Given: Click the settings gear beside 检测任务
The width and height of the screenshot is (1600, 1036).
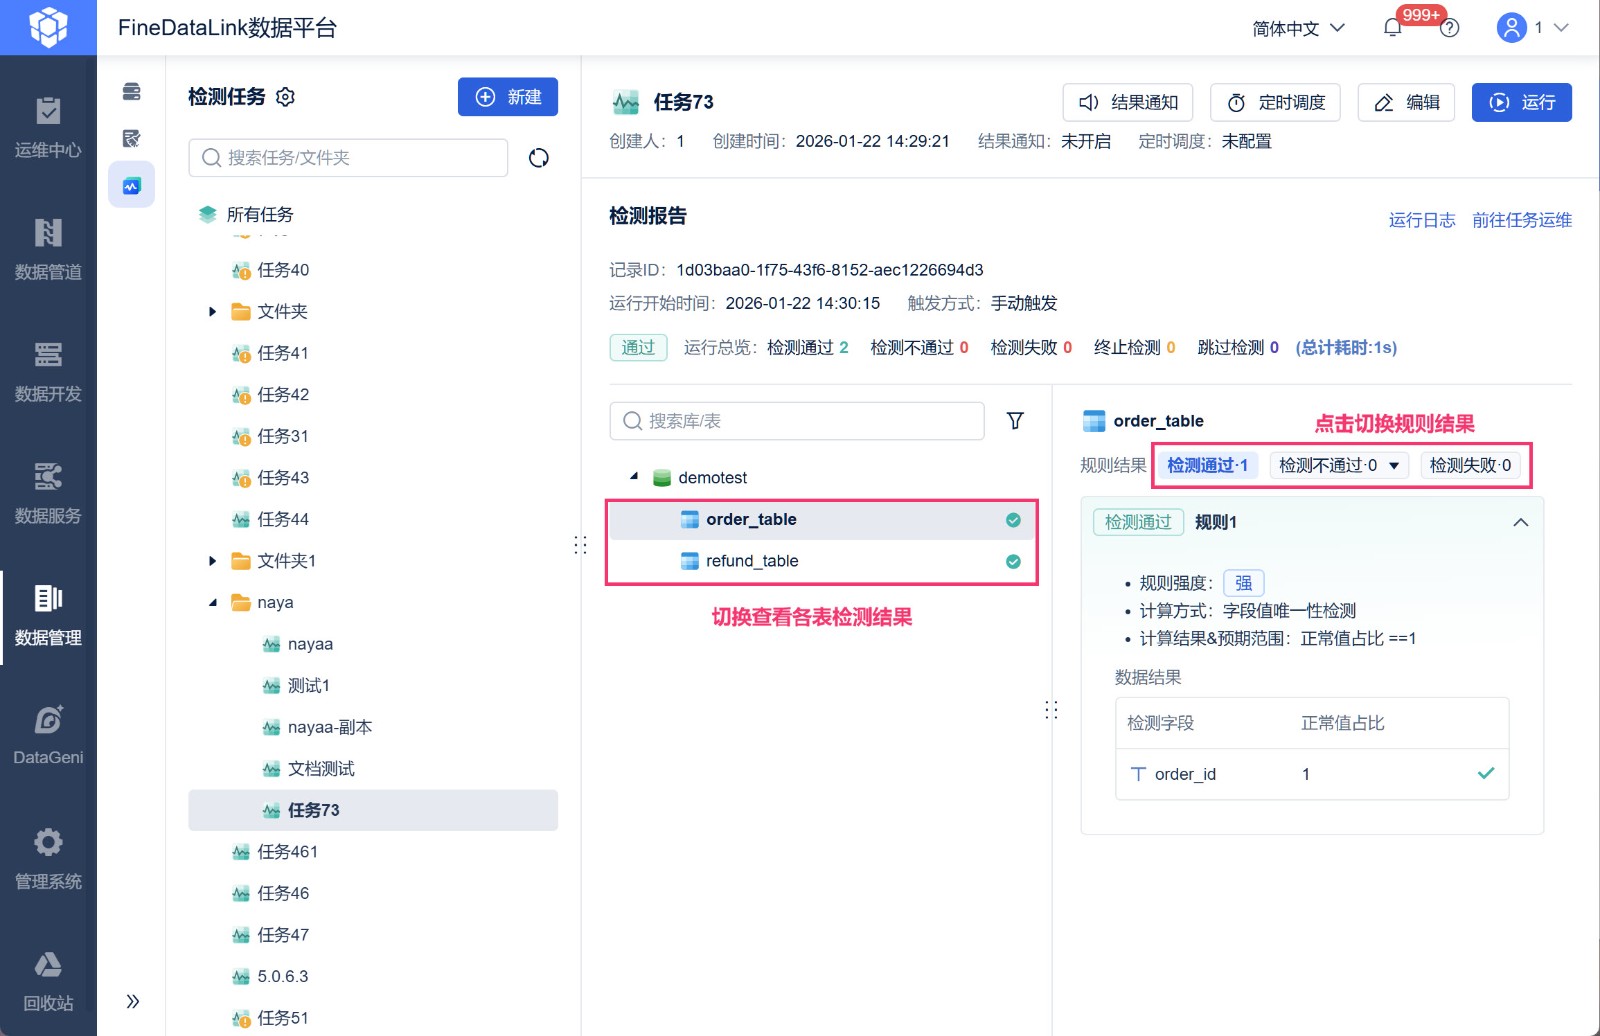Looking at the screenshot, I should coord(286,97).
